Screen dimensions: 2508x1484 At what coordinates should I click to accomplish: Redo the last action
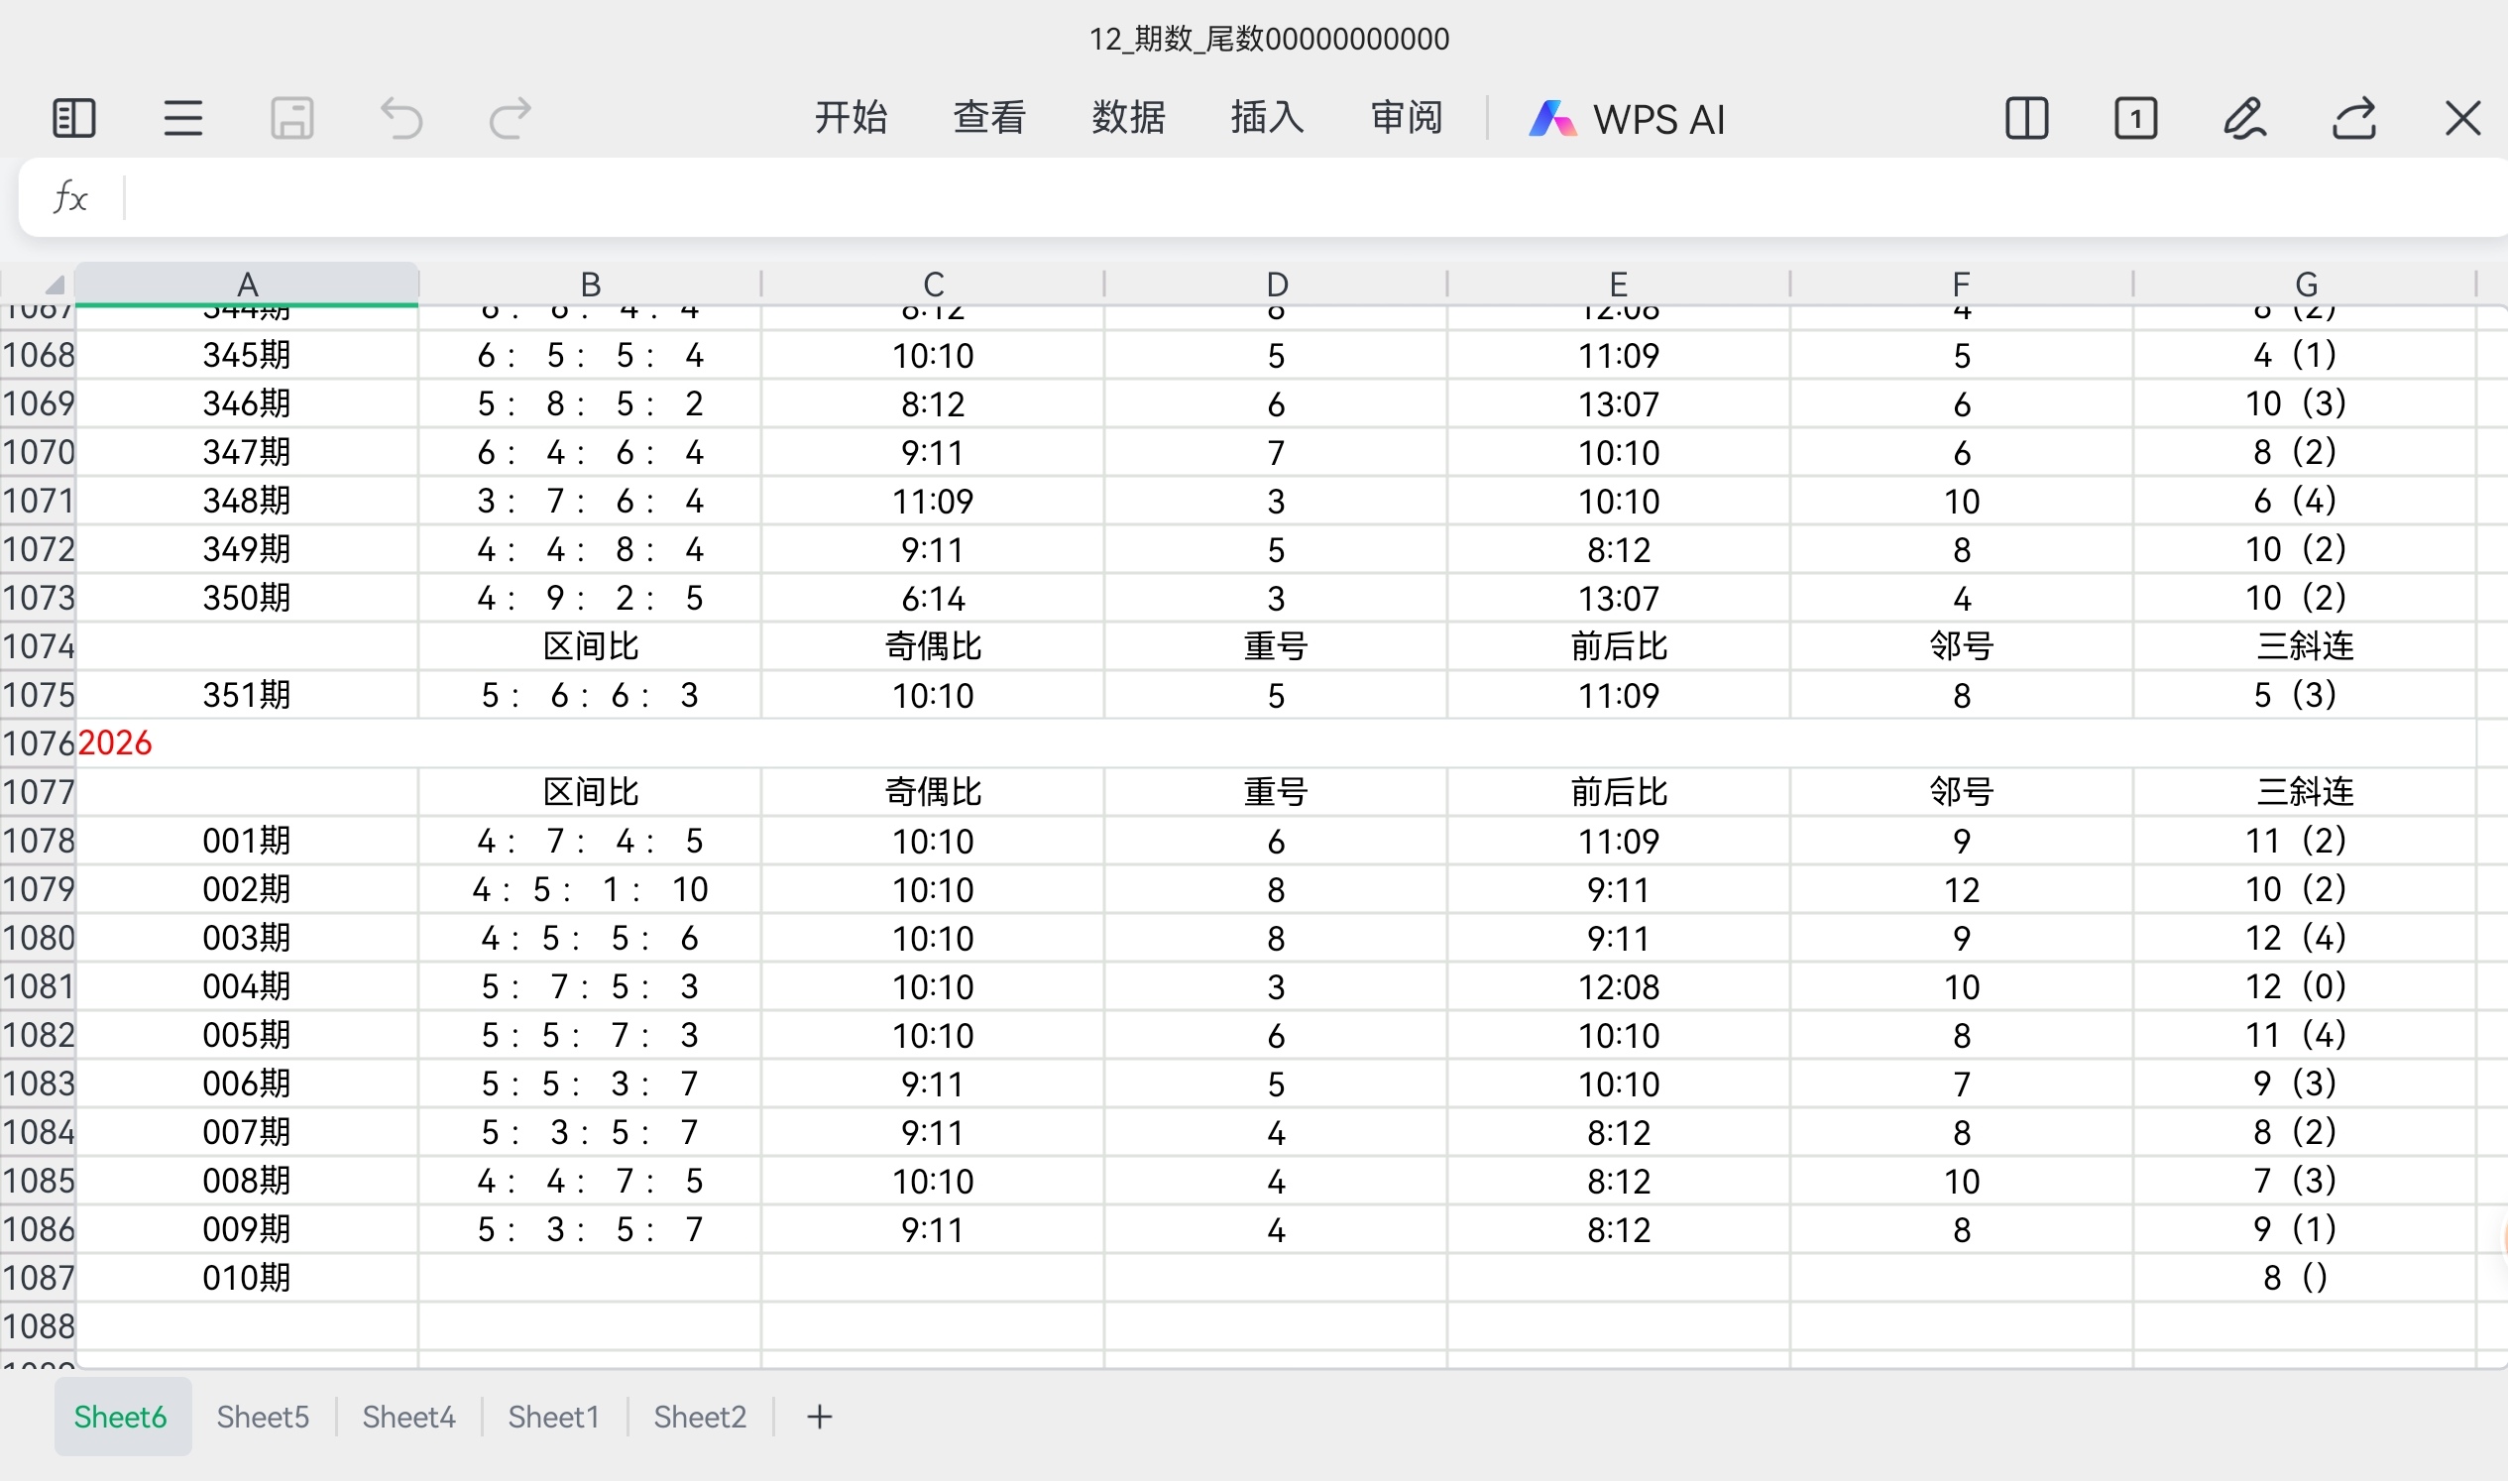510,118
